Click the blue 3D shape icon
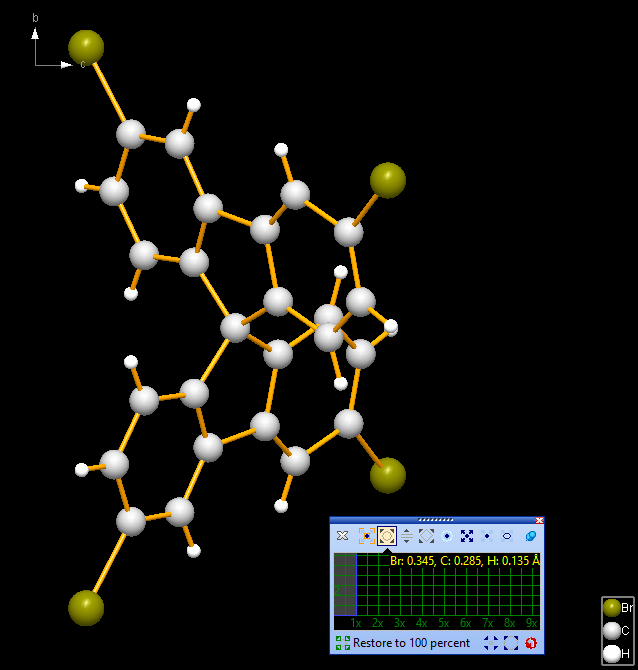Viewport: 638px width, 670px height. coord(530,536)
